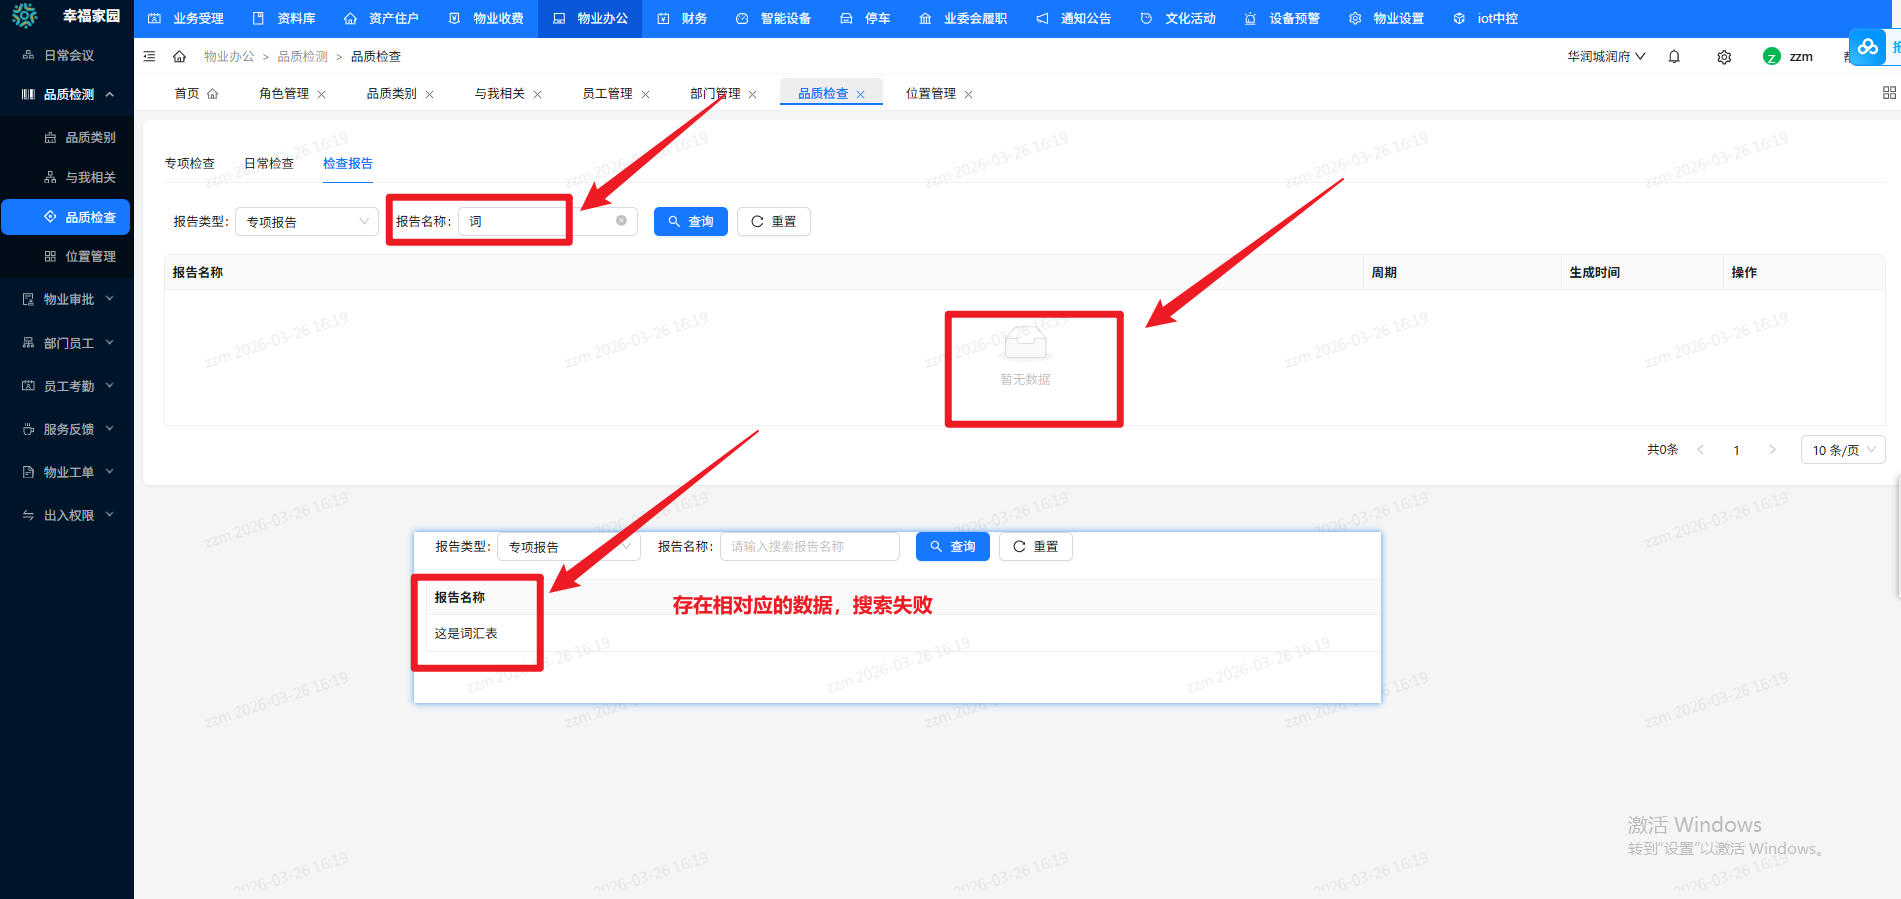Go to next page arrow in pagination

(x=1772, y=450)
